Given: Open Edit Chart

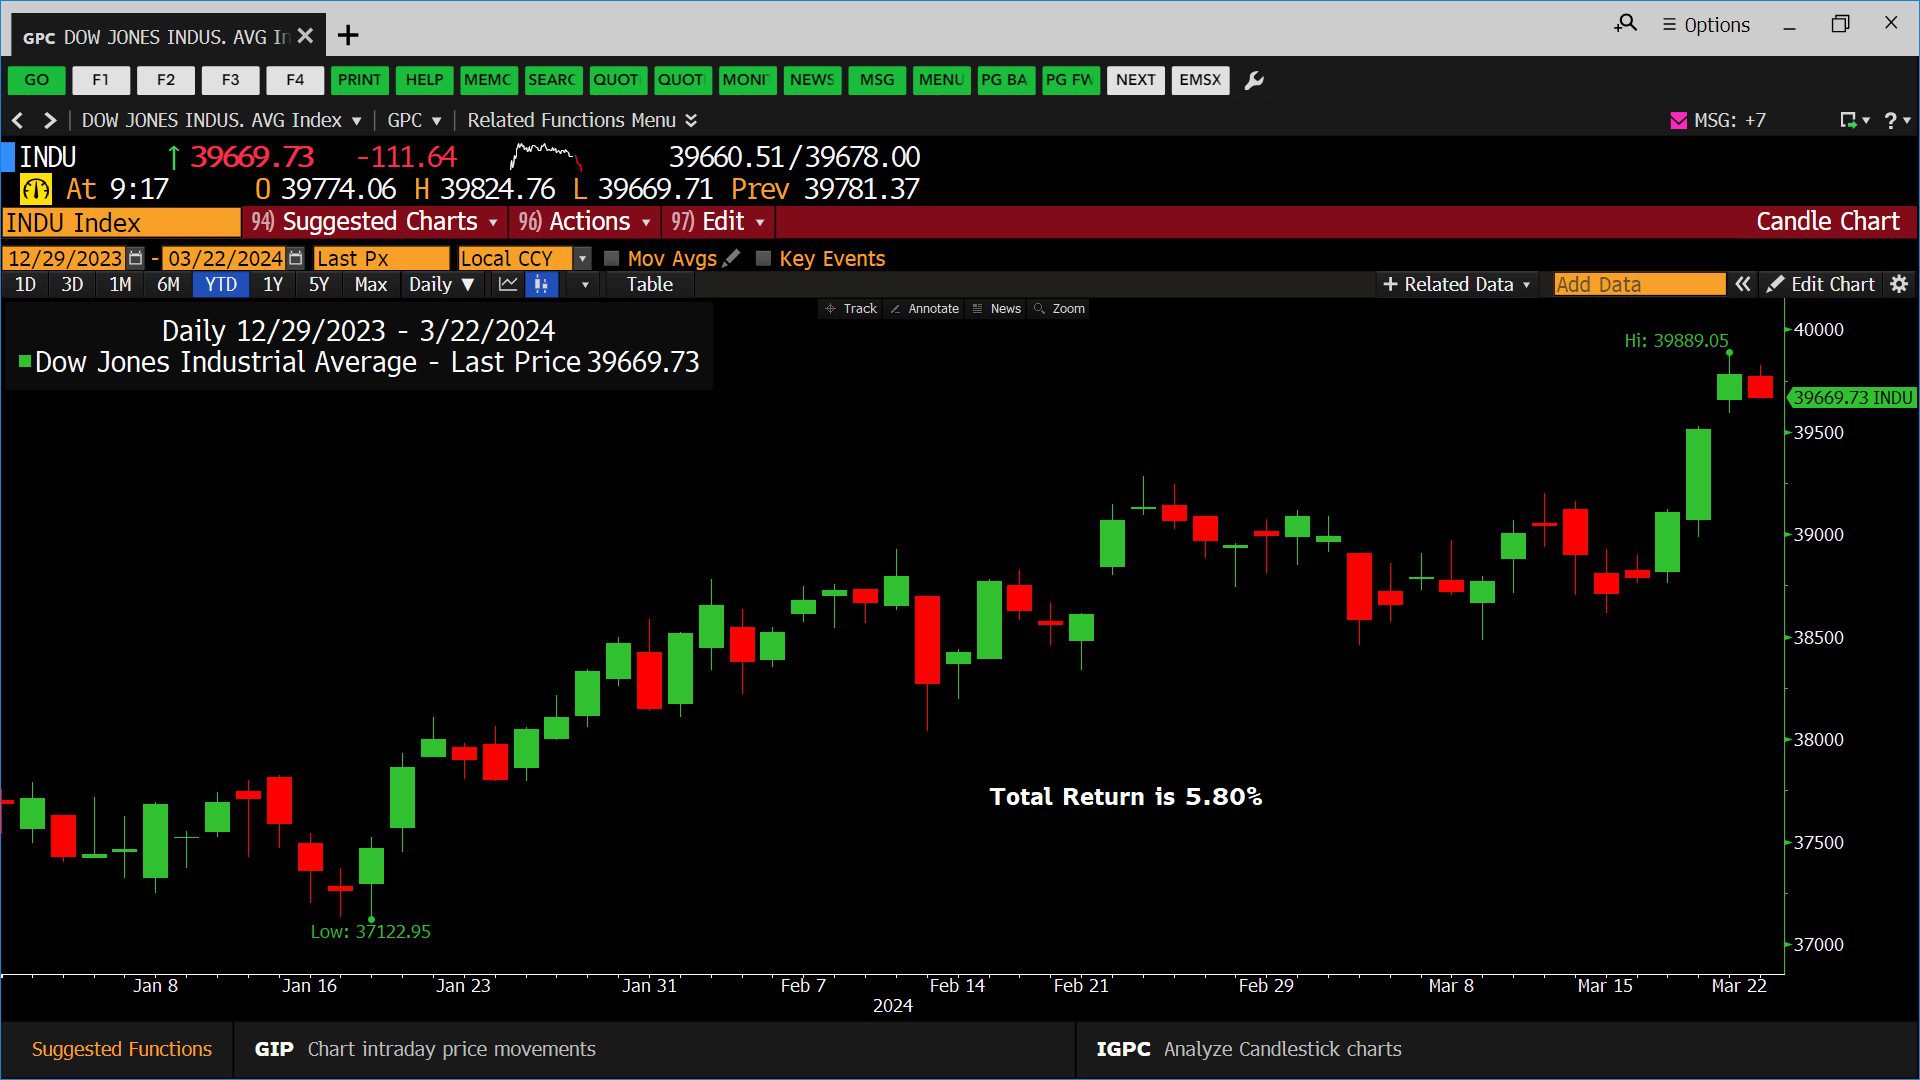Looking at the screenshot, I should pyautogui.click(x=1821, y=284).
